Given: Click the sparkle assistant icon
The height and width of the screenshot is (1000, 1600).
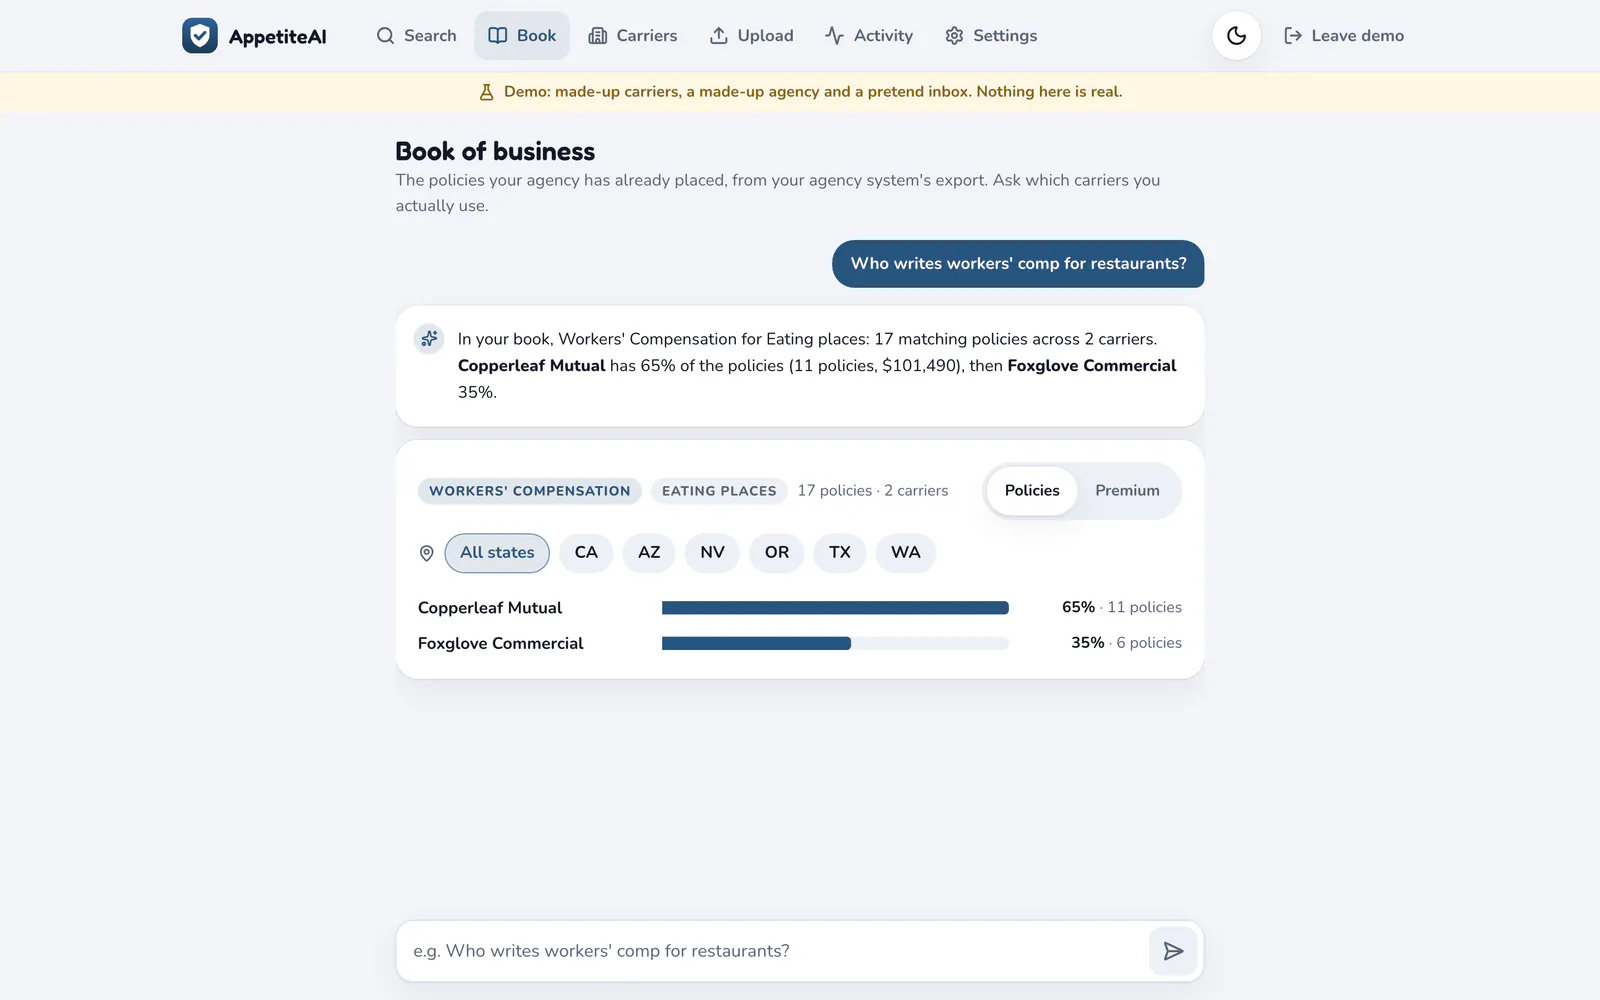Looking at the screenshot, I should (429, 339).
